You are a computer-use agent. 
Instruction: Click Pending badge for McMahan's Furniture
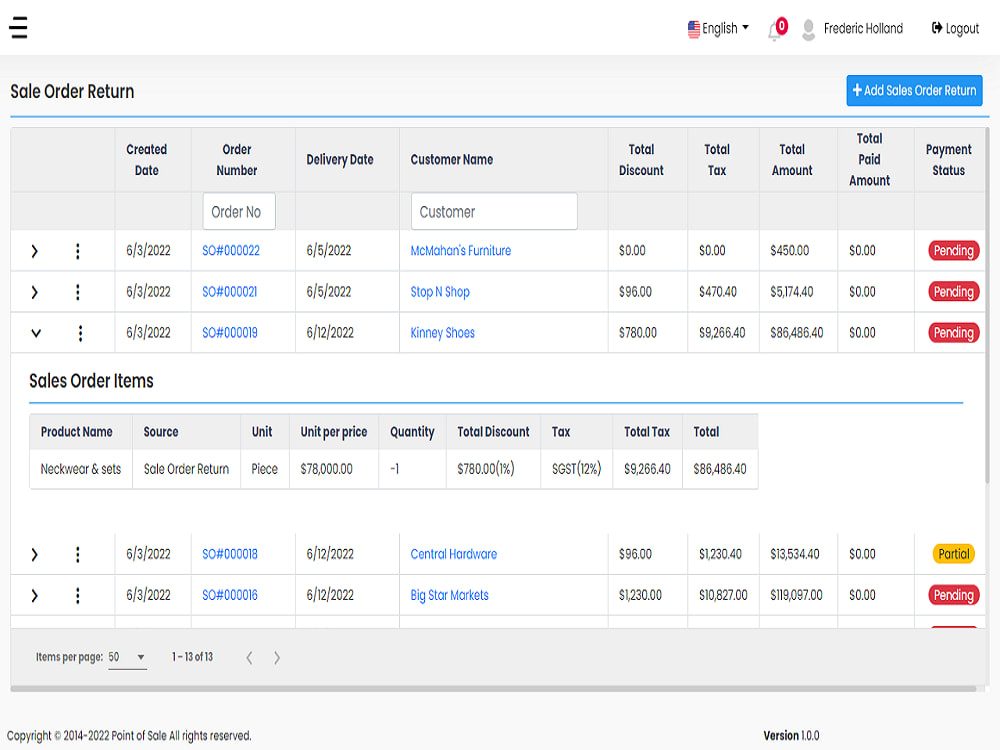point(953,251)
